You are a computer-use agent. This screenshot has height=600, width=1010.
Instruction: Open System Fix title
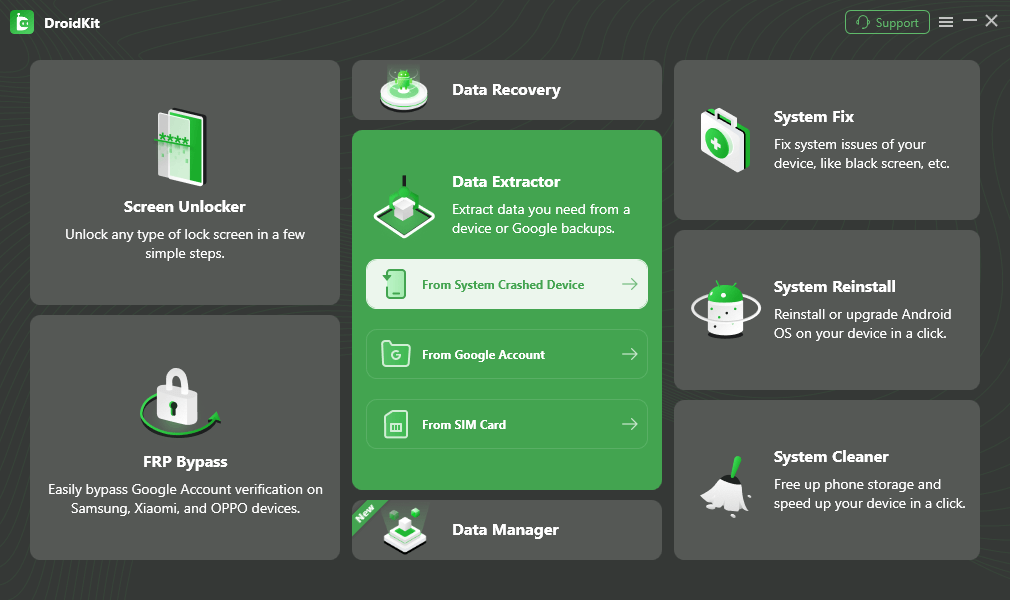coord(814,117)
